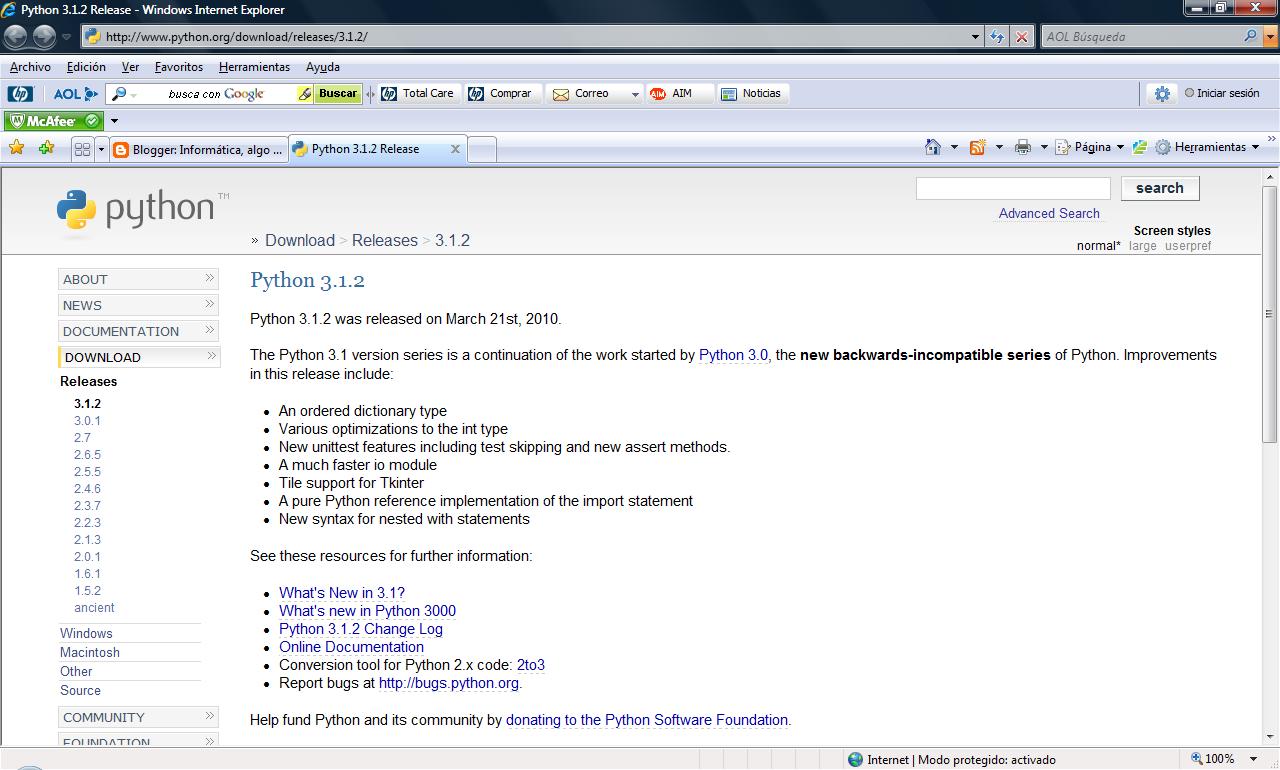The height and width of the screenshot is (770, 1280).
Task: Switch to the Blogger: Informática tab
Action: pyautogui.click(x=198, y=150)
